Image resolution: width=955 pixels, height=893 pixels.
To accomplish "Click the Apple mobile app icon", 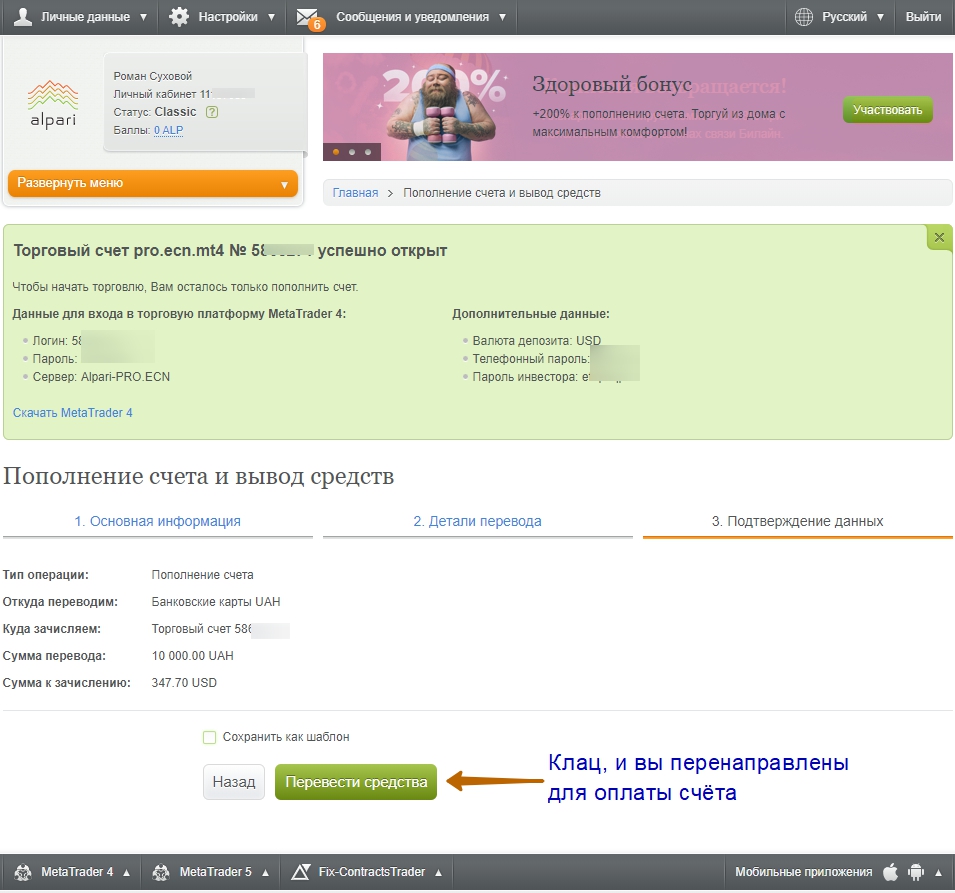I will point(891,872).
